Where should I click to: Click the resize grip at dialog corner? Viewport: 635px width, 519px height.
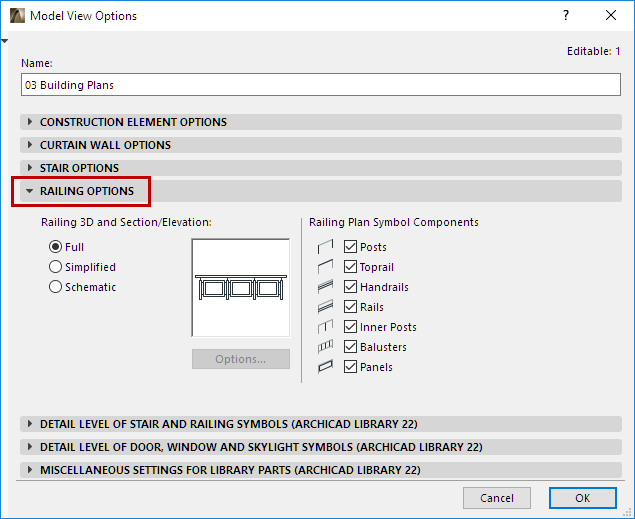pos(627,512)
